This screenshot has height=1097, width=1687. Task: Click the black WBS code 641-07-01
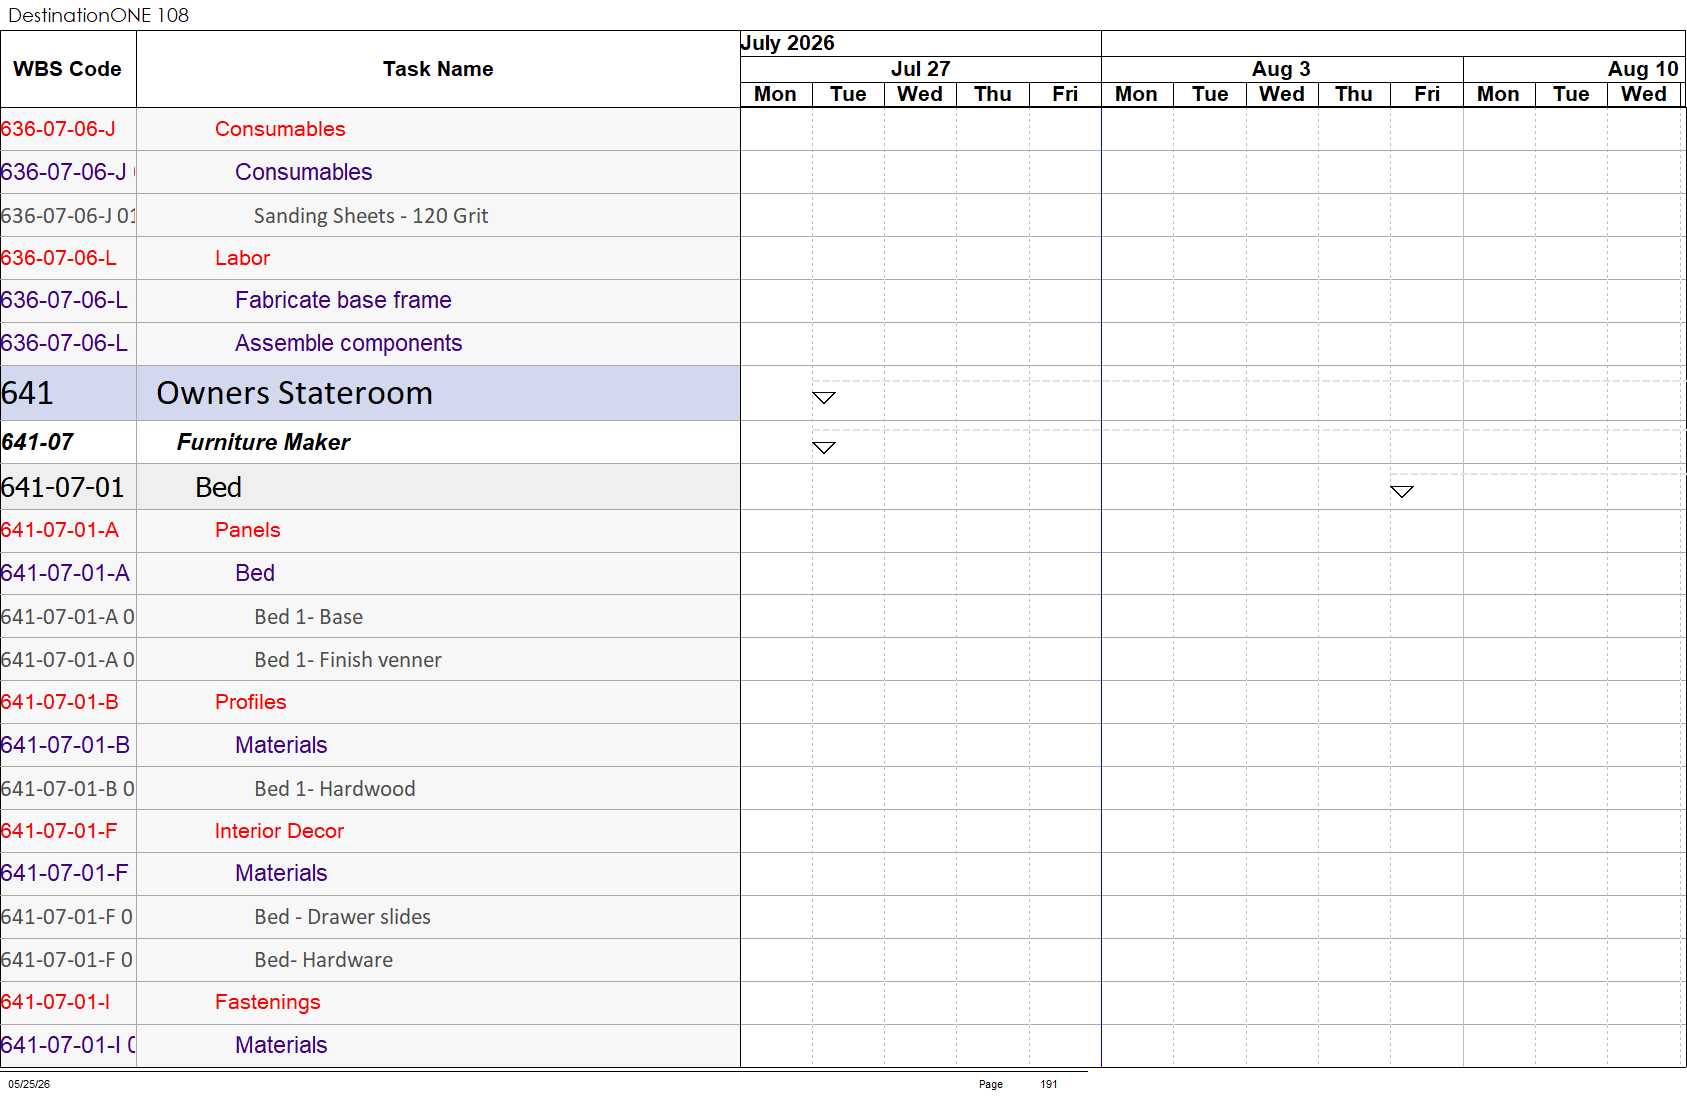(x=63, y=487)
